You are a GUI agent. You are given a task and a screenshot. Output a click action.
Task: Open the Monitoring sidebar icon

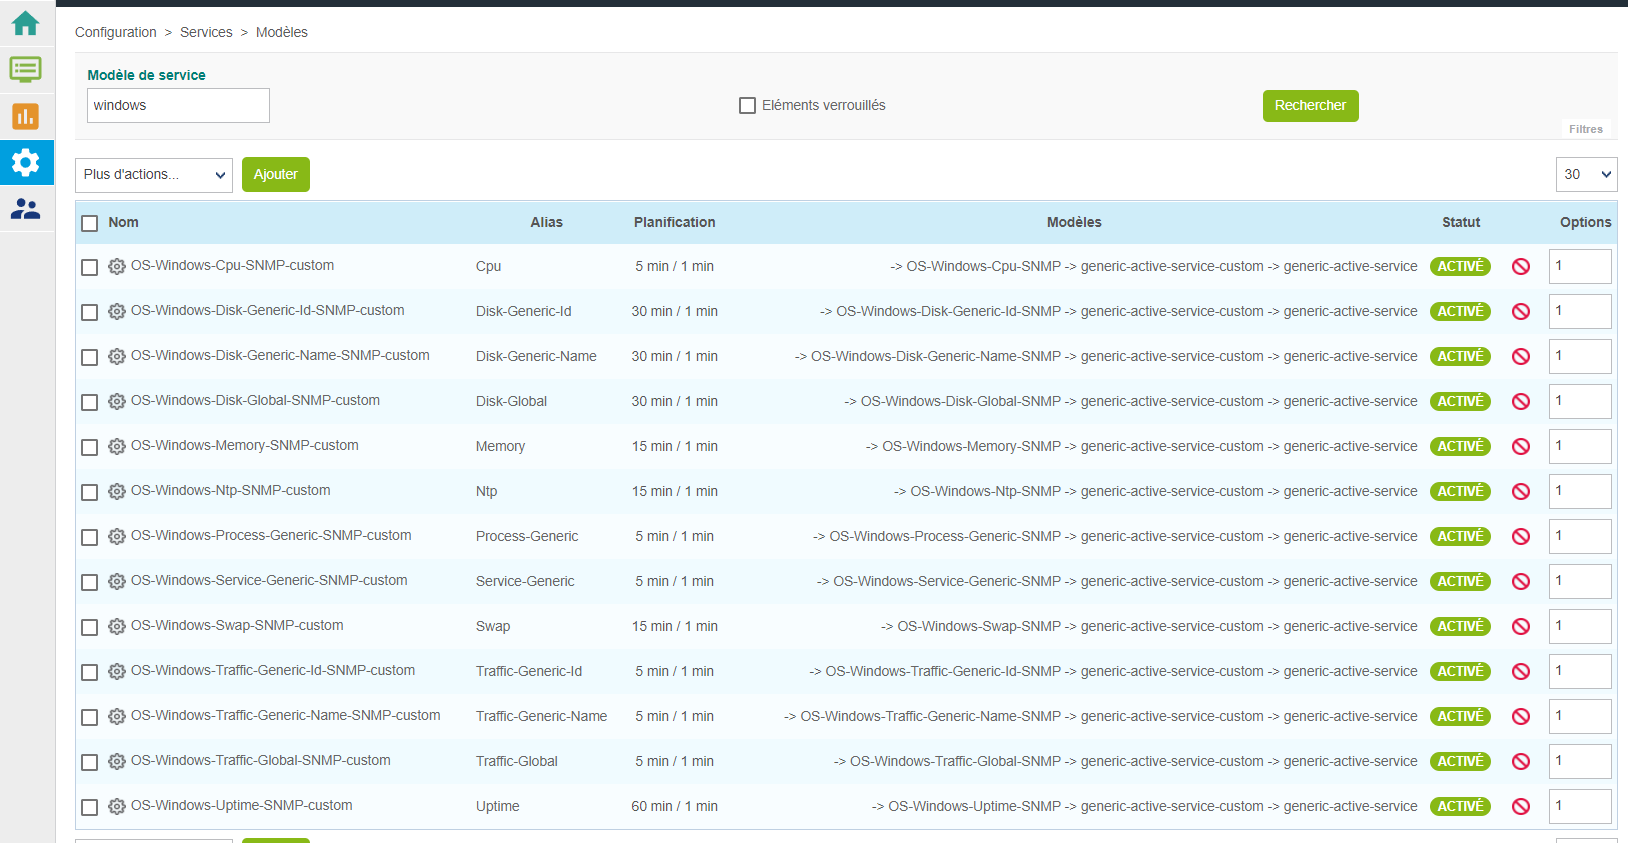26,70
